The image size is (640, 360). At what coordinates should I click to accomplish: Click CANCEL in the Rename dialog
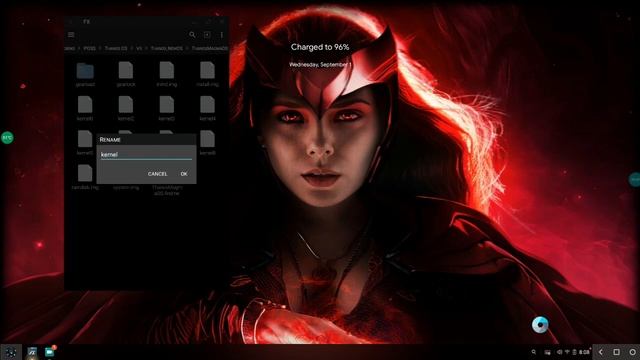[x=158, y=174]
